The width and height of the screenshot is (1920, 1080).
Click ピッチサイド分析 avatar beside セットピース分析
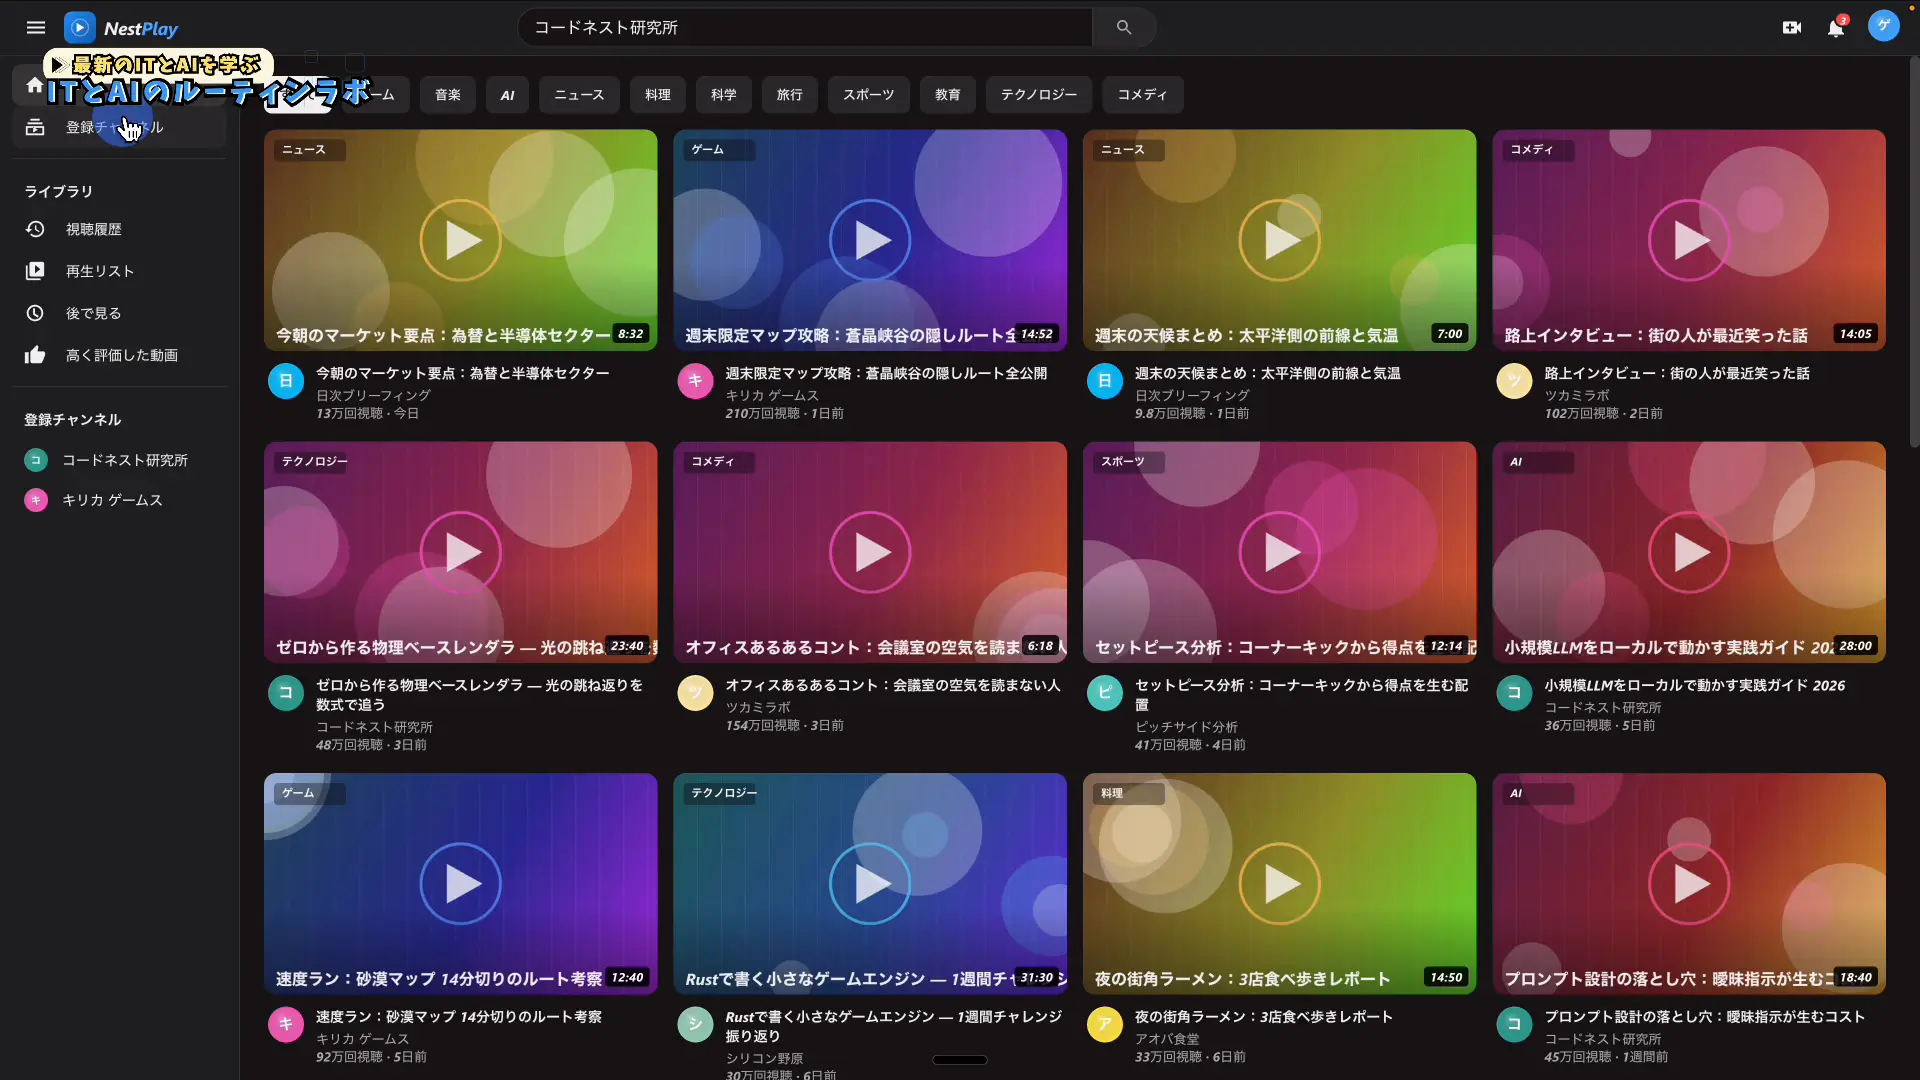[1105, 693]
